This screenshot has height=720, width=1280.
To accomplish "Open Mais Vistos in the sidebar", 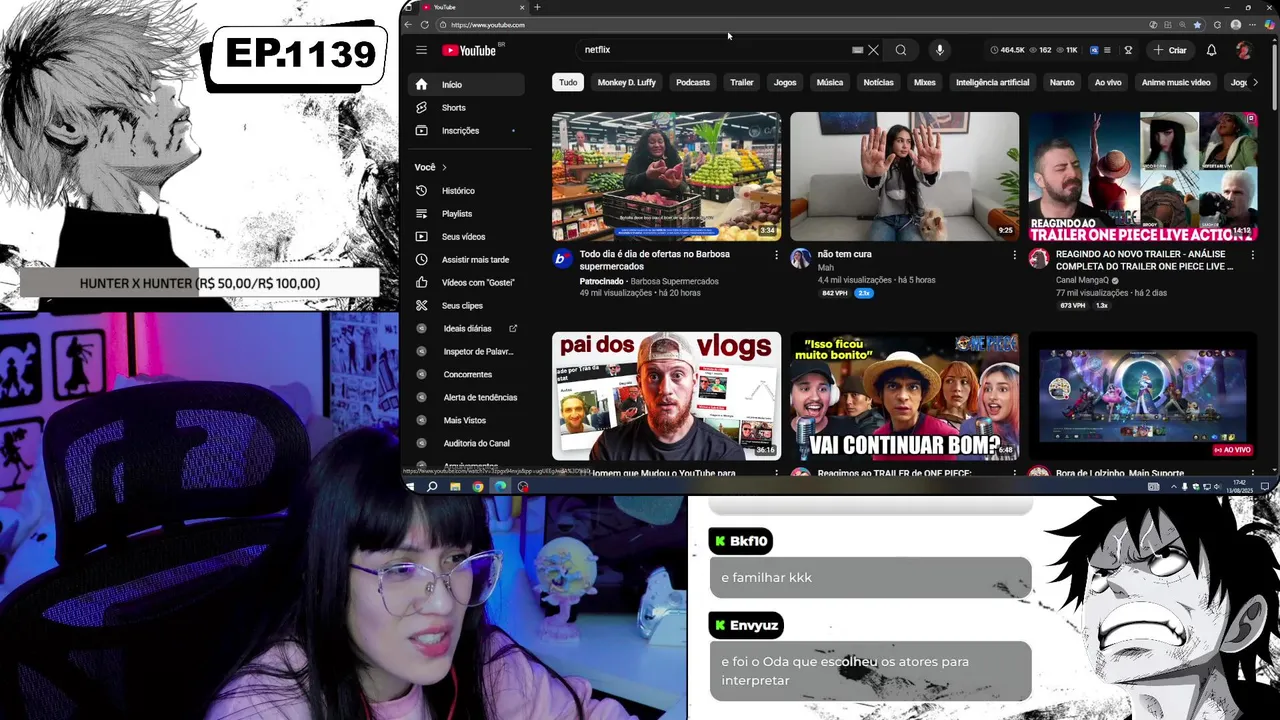I will click(468, 421).
